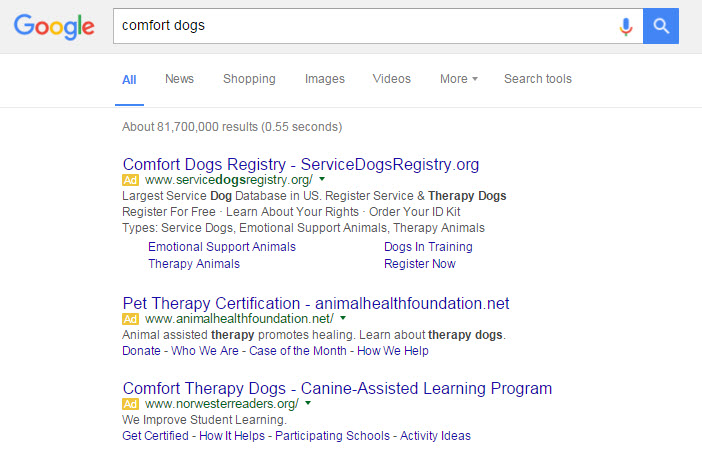702x457 pixels.
Task: Switch to the News tab
Action: click(179, 79)
